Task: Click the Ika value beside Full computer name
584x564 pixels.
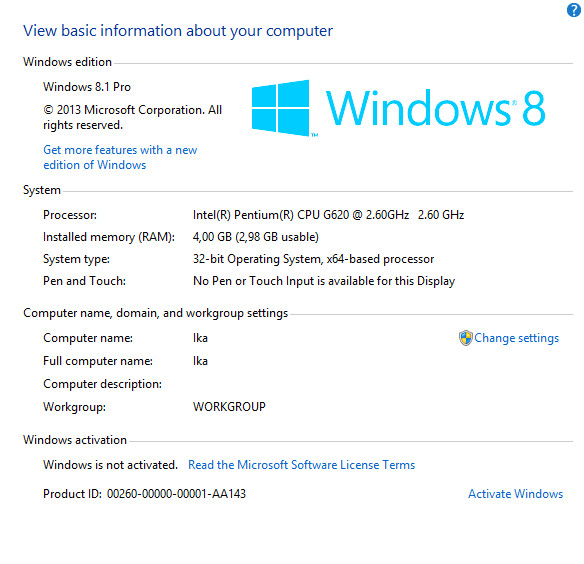Action: (x=200, y=361)
